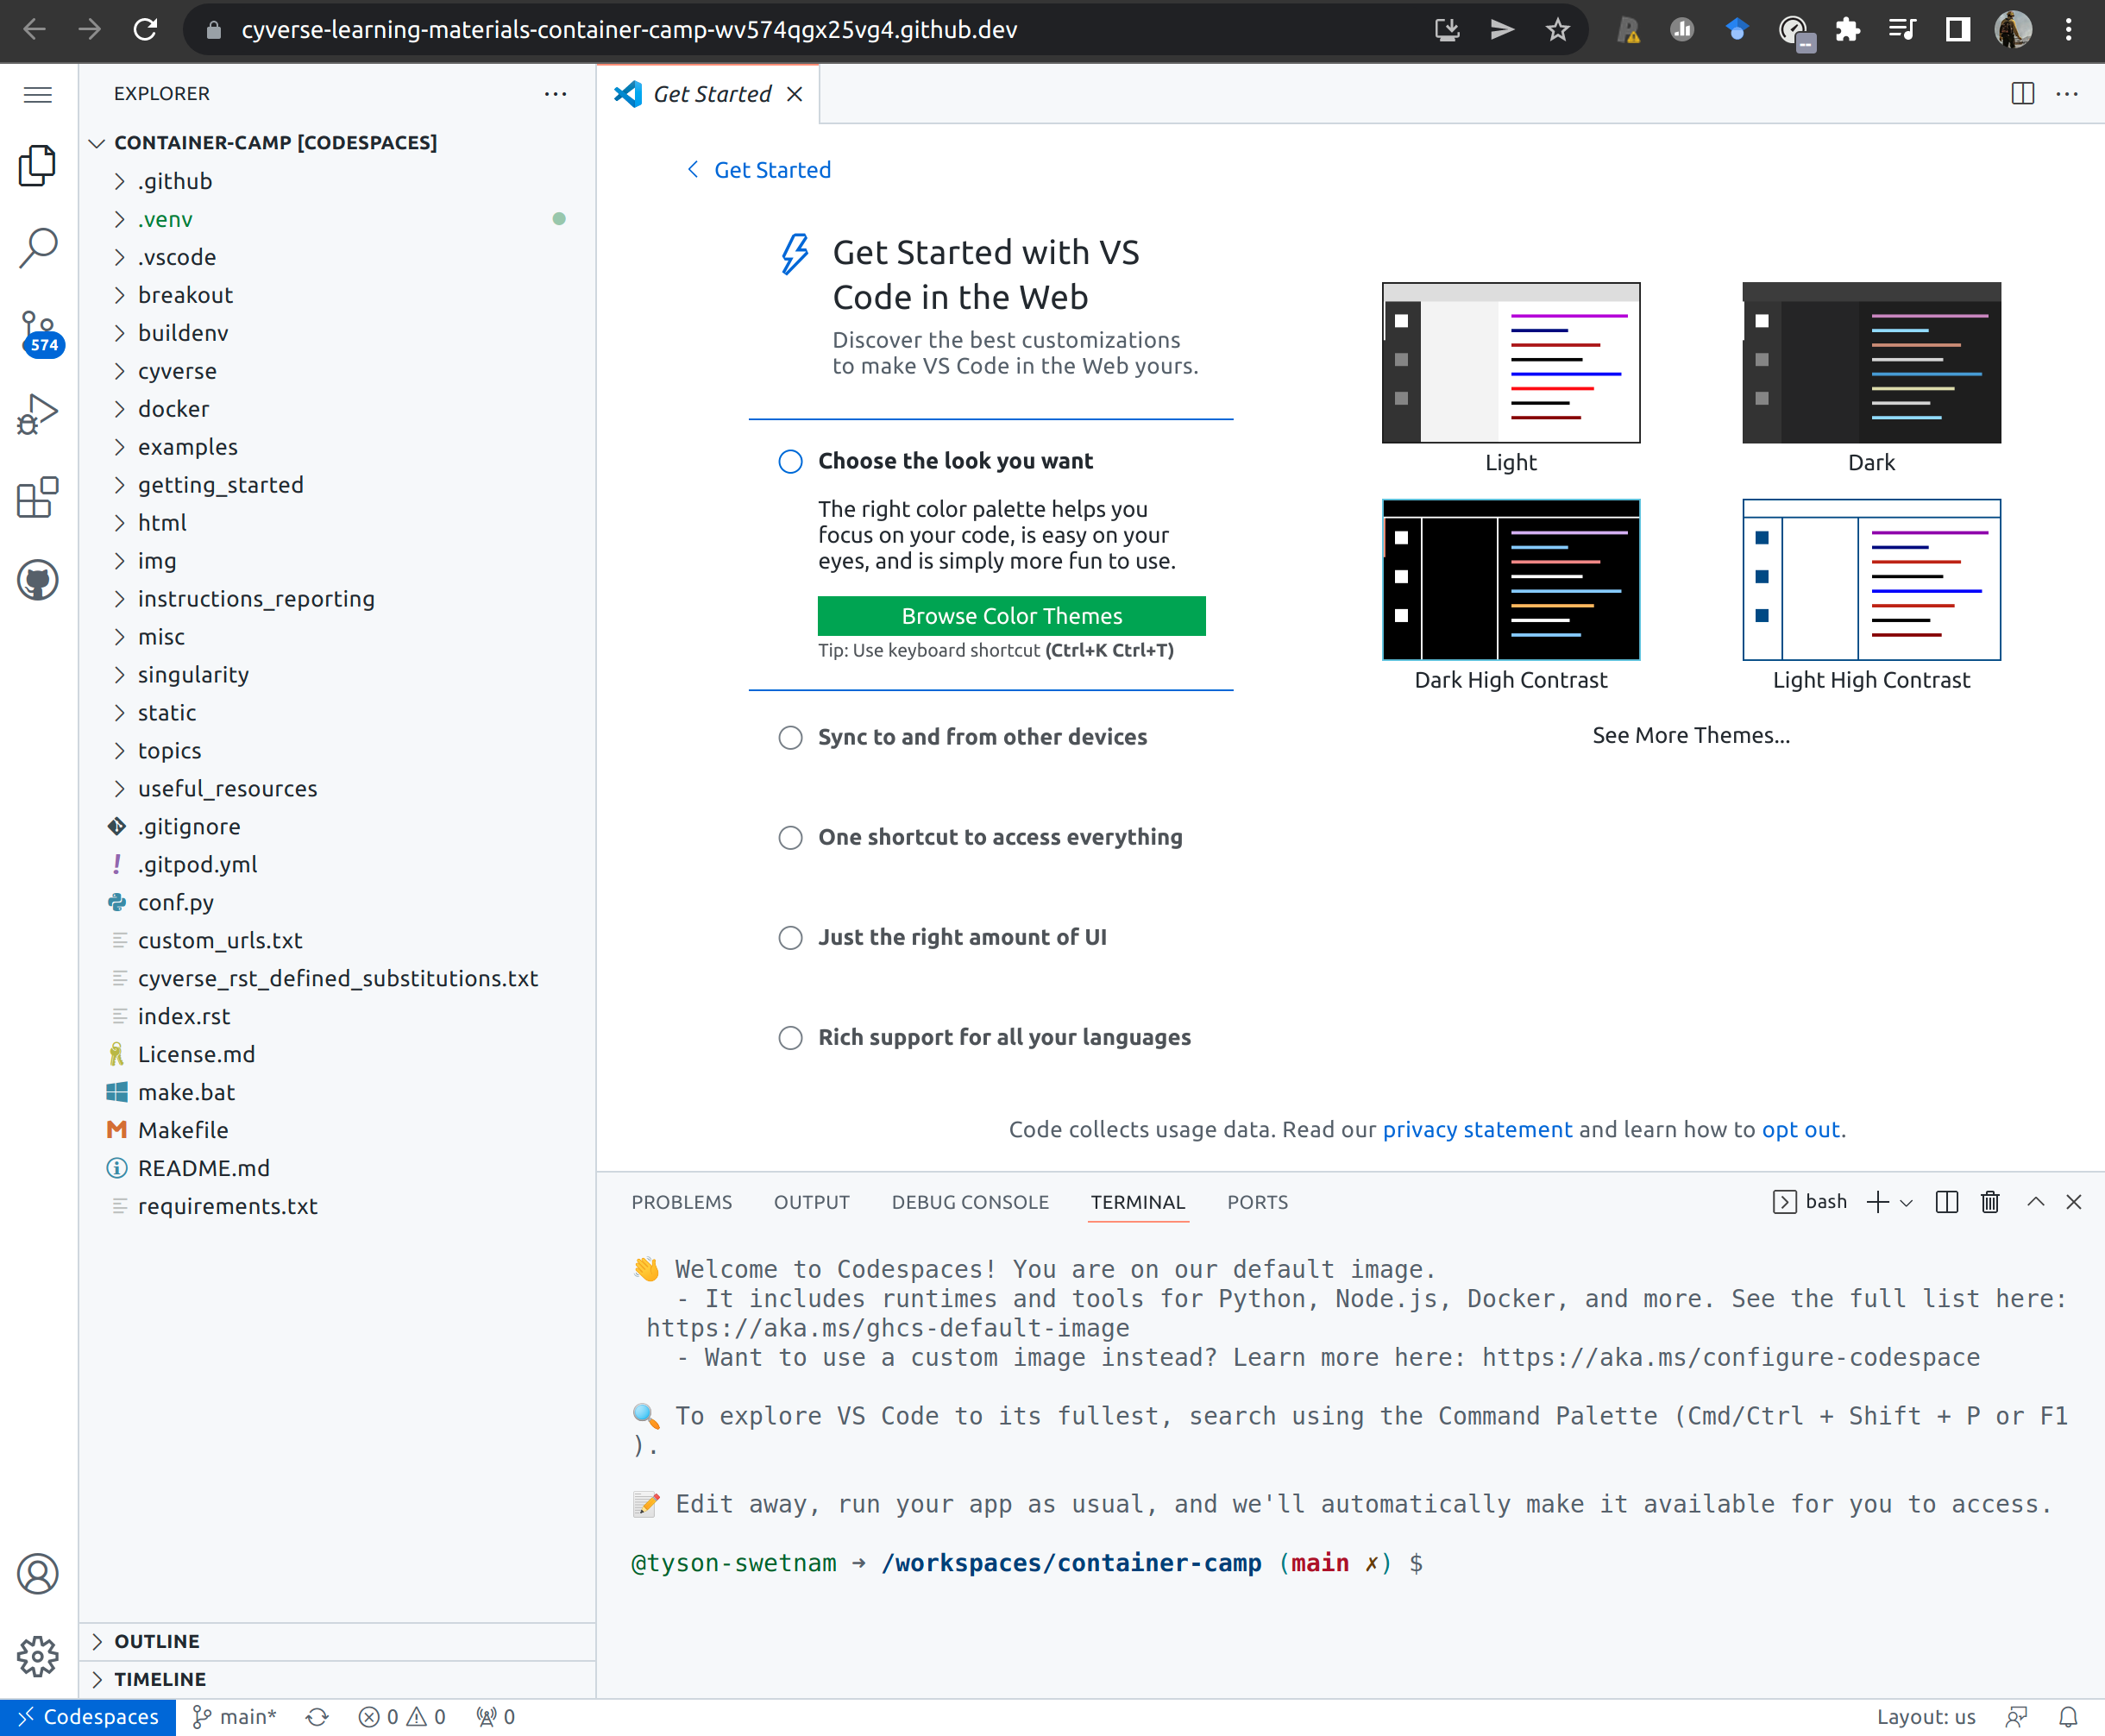Open the opt out link
Screen dimensions: 2105x1736
coord(1800,1130)
